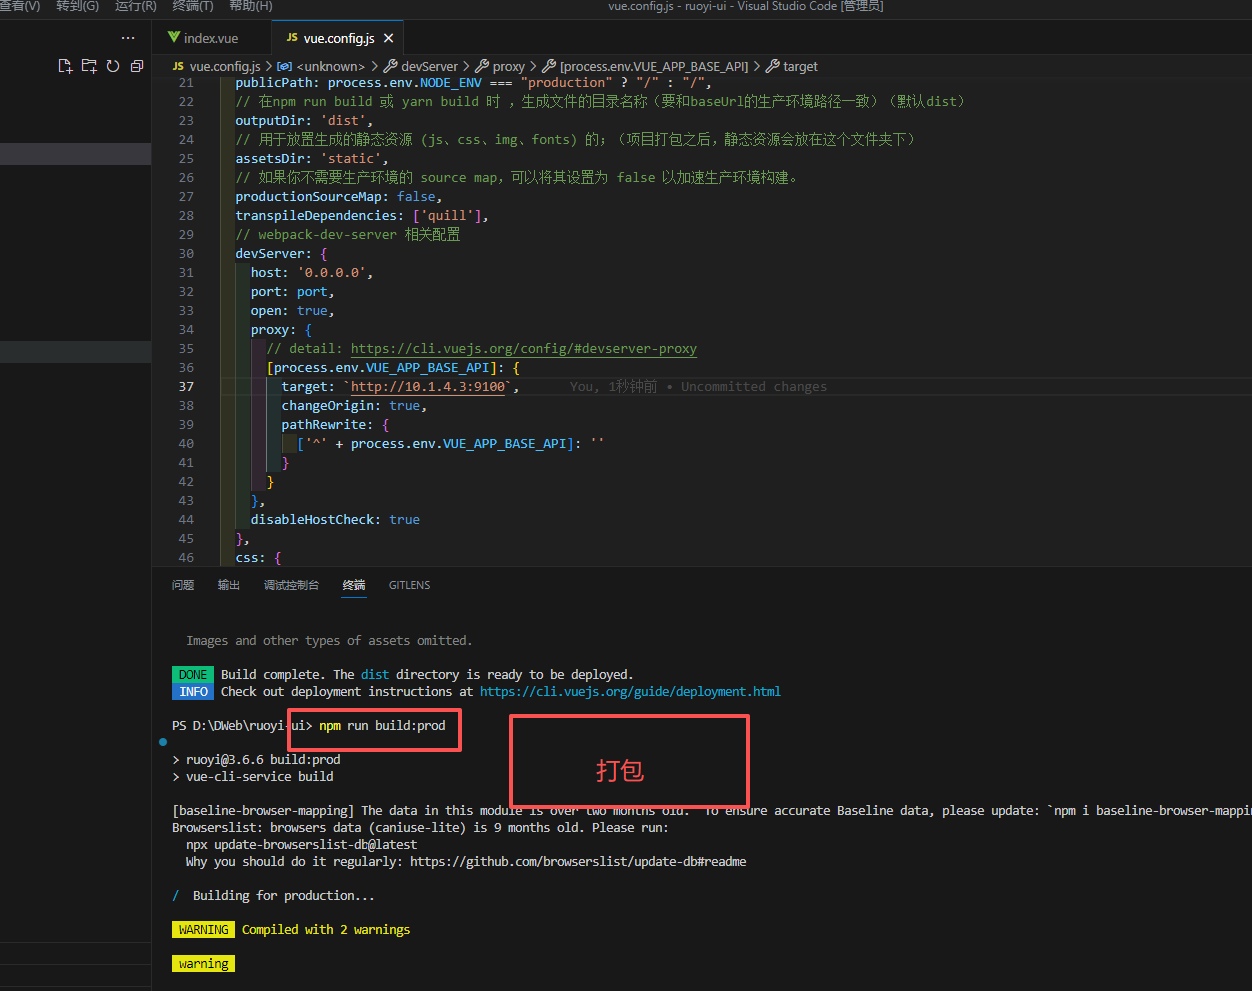The image size is (1252, 991).
Task: Open the sidebar more actions ellipsis
Action: [x=128, y=38]
